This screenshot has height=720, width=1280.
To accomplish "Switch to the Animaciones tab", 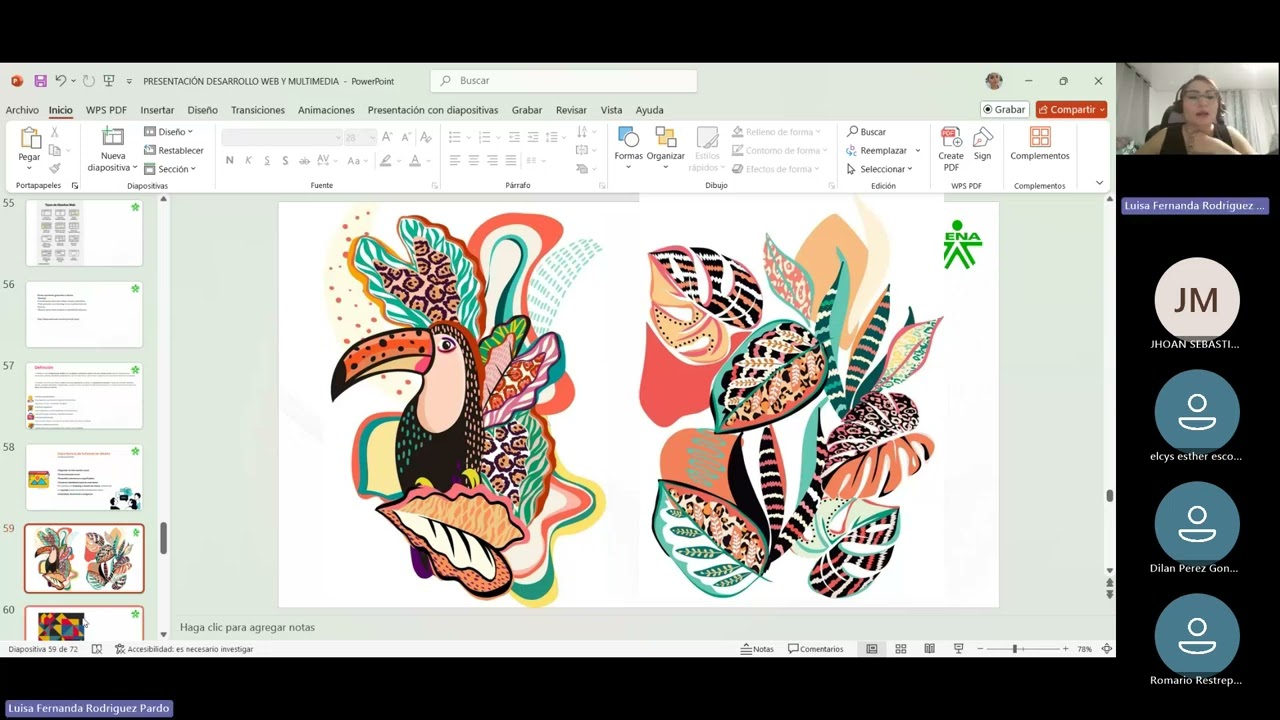I will (x=326, y=110).
